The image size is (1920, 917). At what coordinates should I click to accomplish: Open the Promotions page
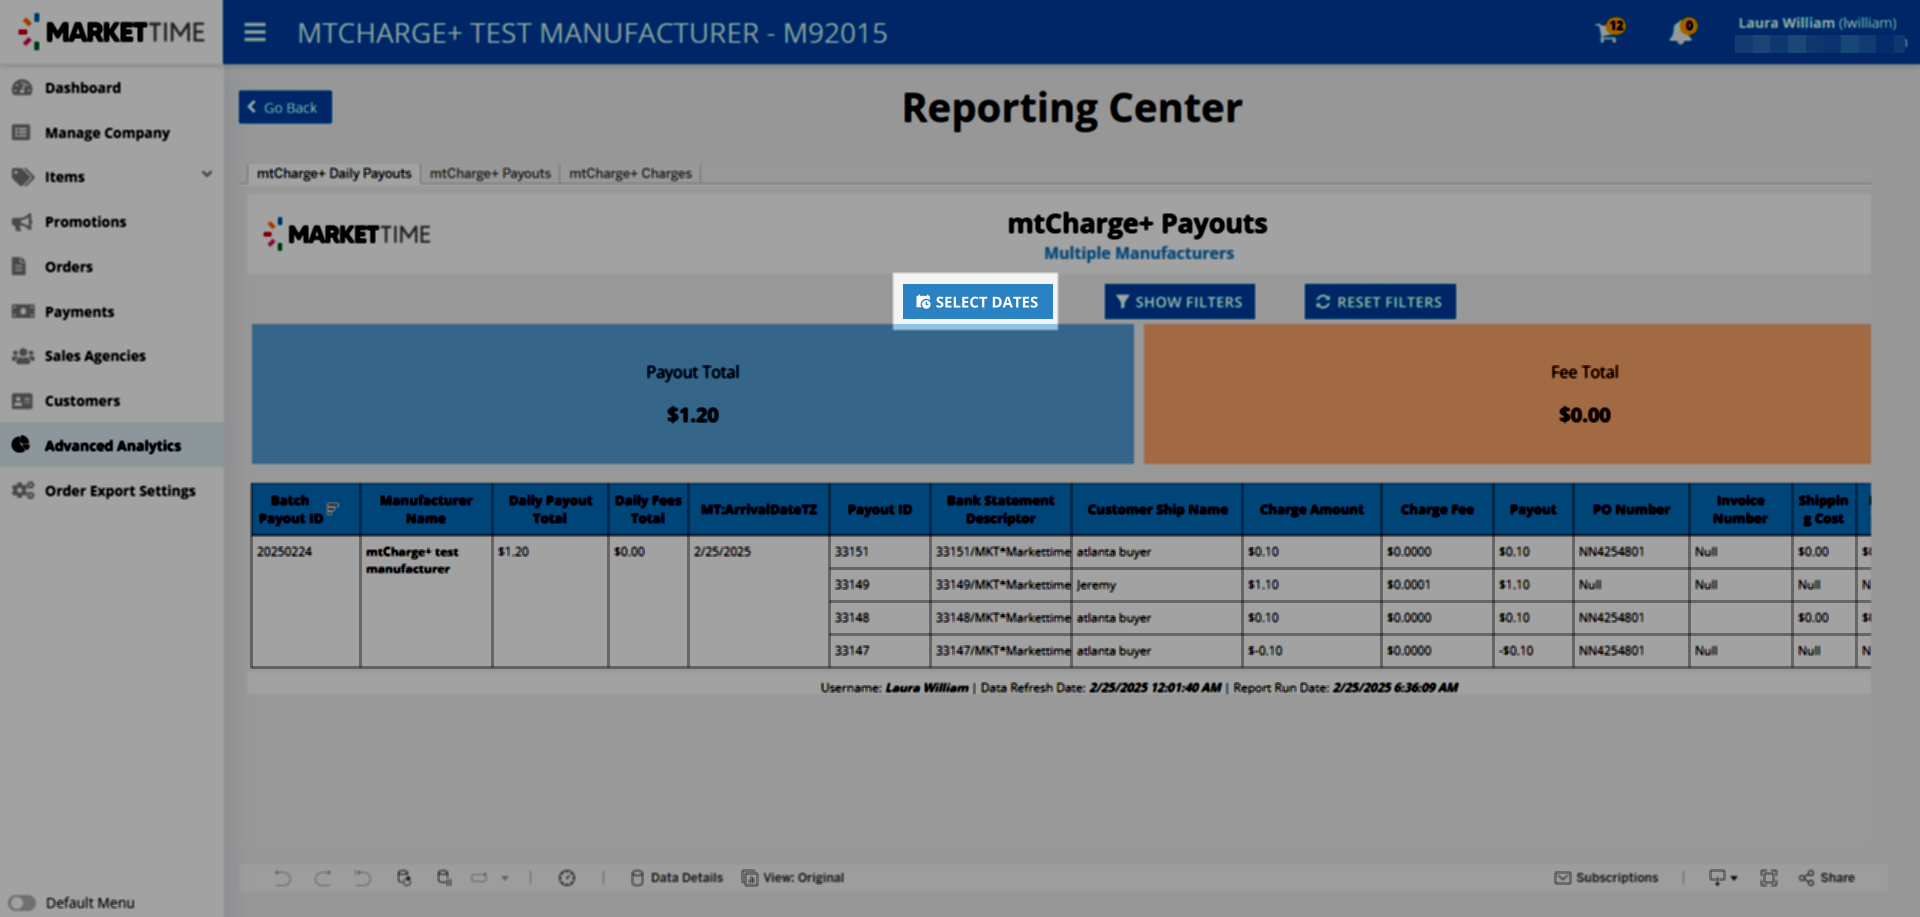(x=85, y=222)
